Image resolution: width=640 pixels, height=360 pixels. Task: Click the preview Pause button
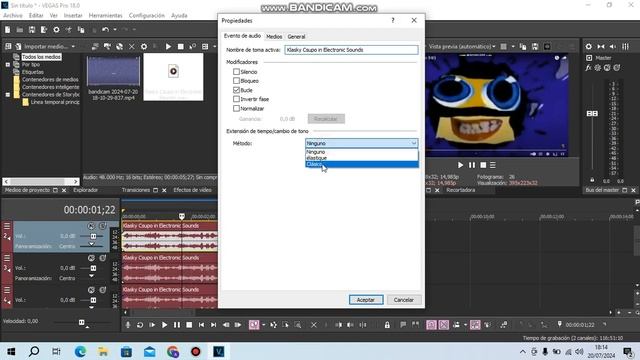[x=472, y=165]
